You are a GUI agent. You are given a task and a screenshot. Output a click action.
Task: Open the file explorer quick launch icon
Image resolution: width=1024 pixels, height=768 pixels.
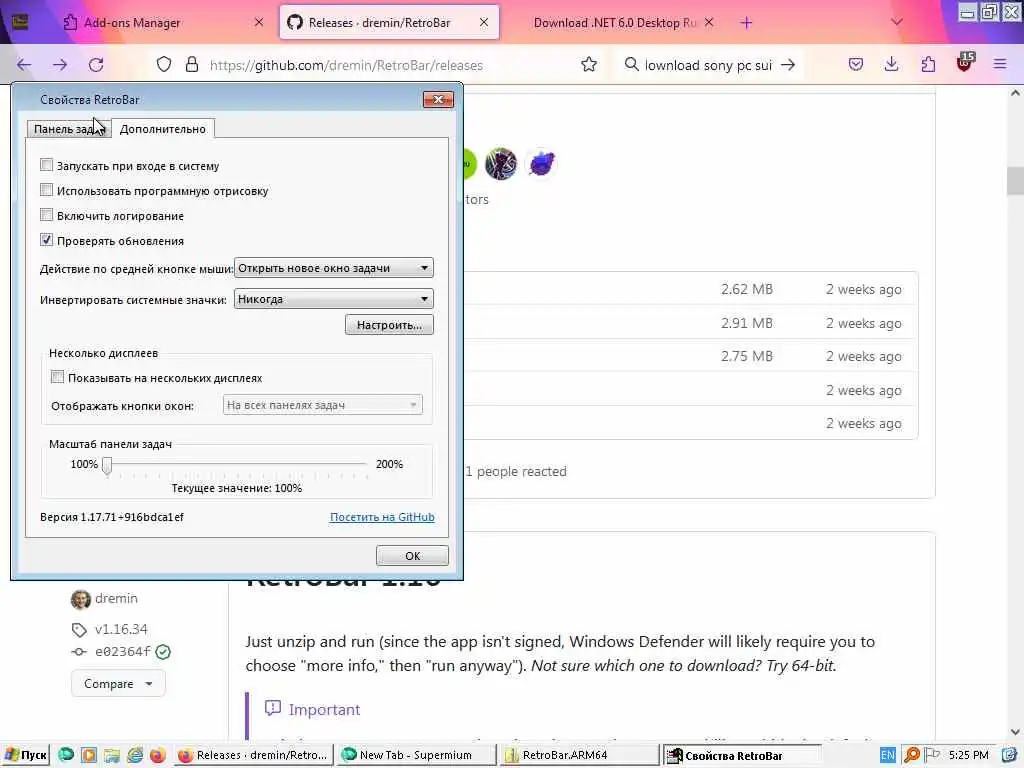point(112,756)
